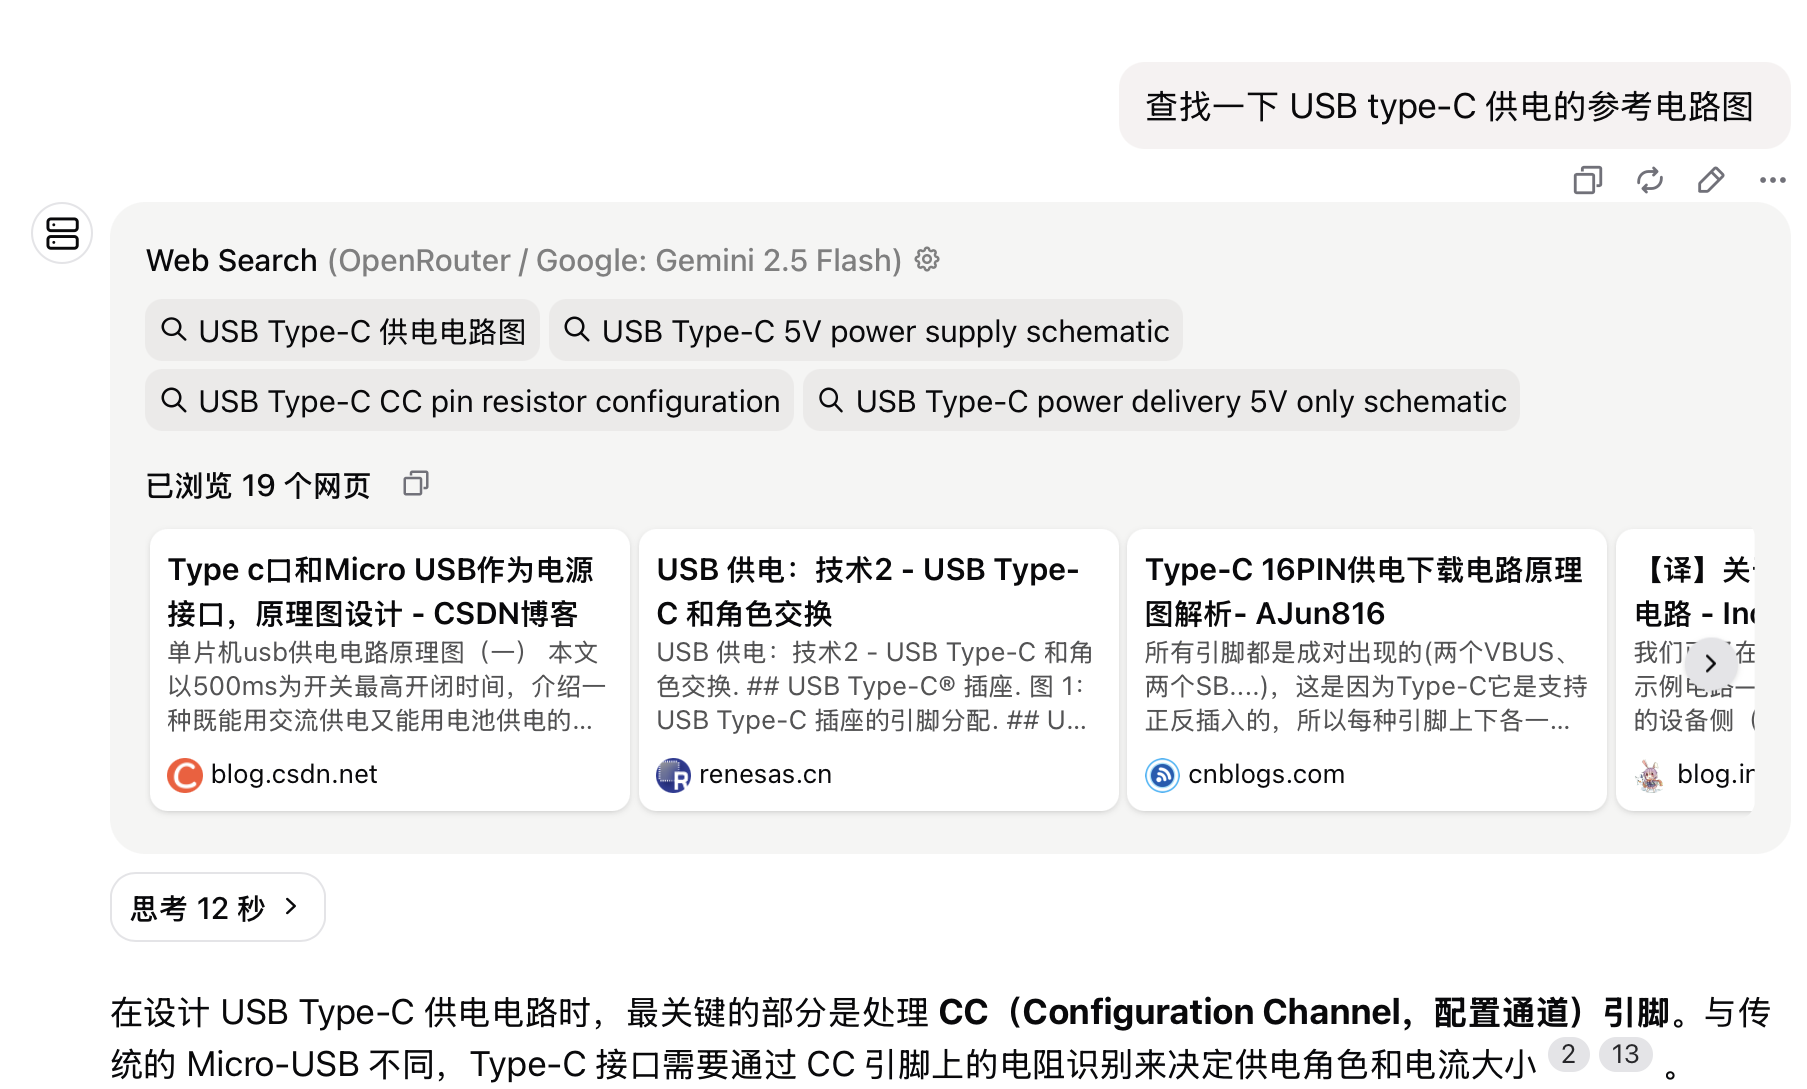Open the renesas.cn USB 供电 result card
1807x1089 pixels.
878,669
